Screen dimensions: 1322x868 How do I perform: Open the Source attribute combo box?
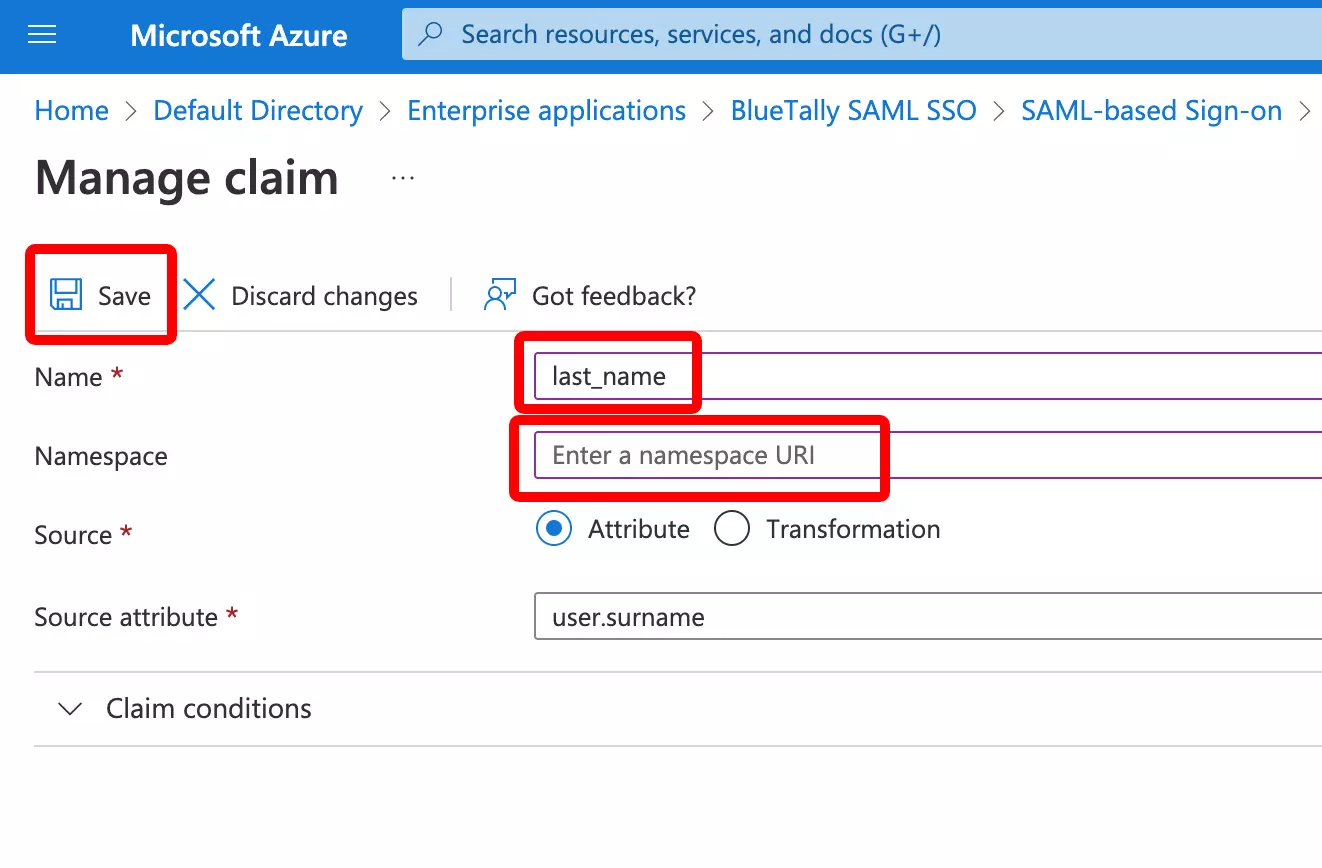point(928,617)
